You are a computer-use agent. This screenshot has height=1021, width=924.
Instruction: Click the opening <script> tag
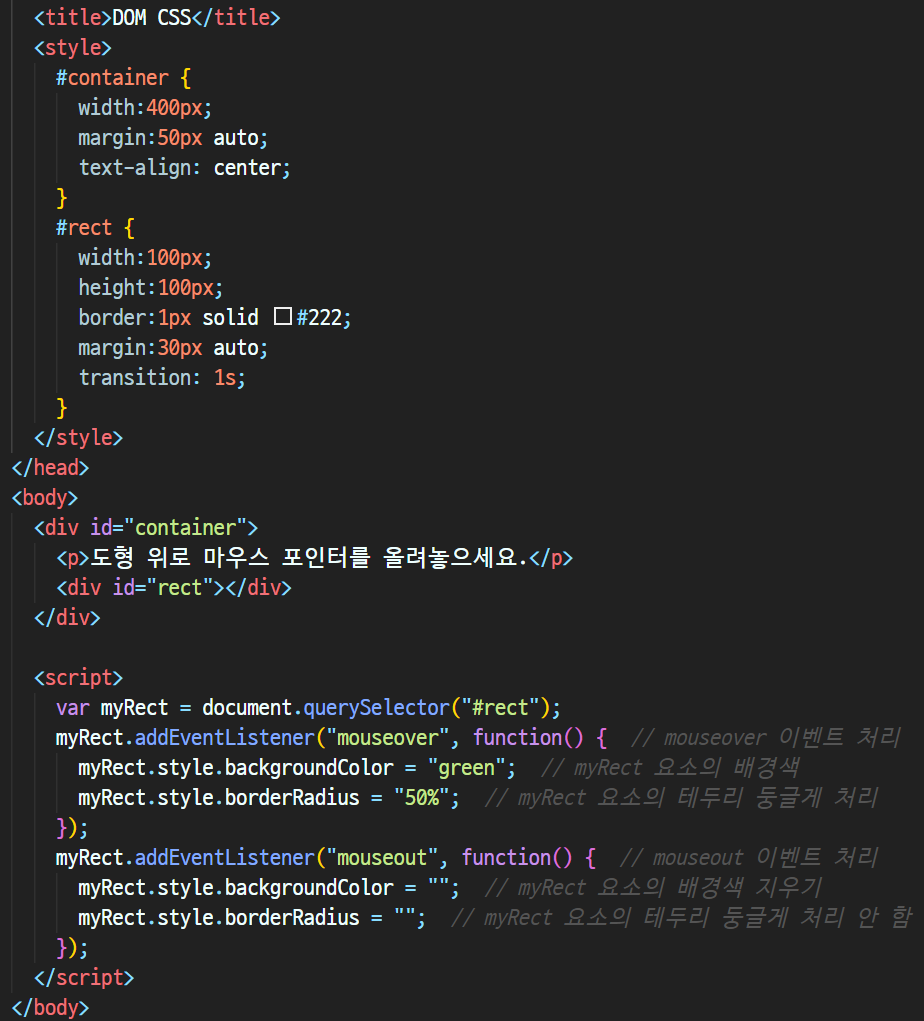coord(78,678)
